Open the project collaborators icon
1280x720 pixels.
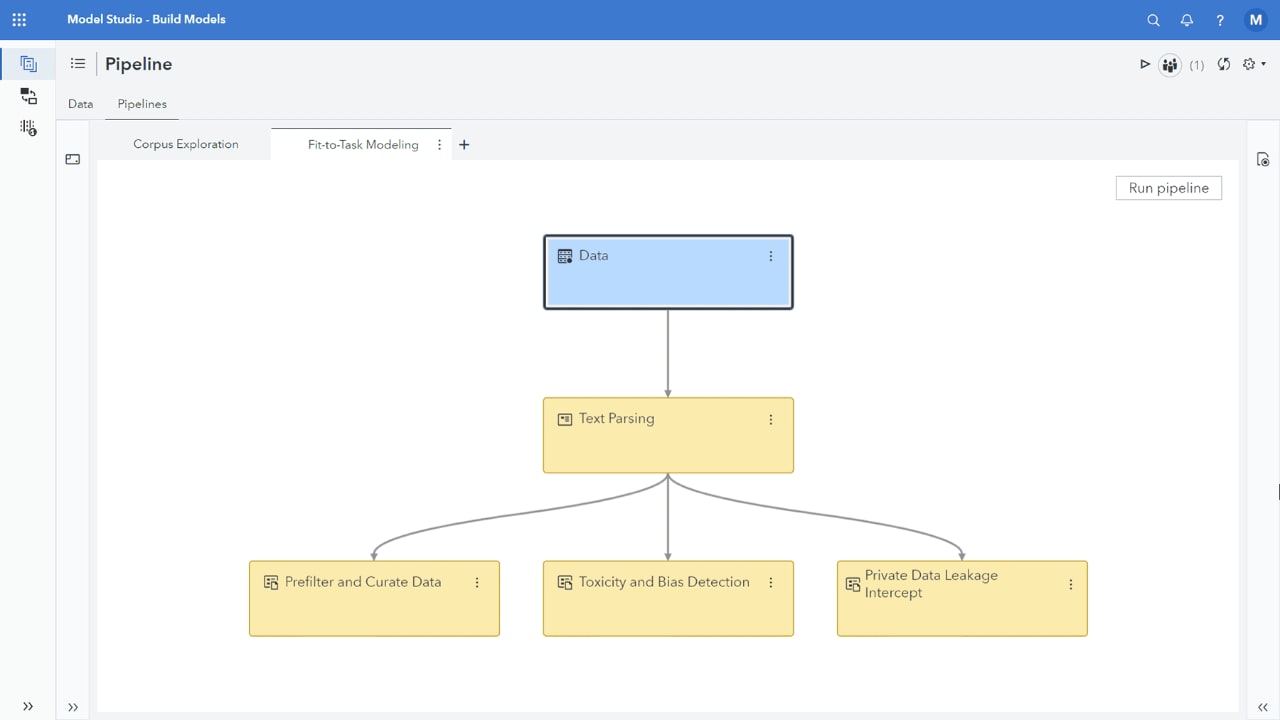1170,64
